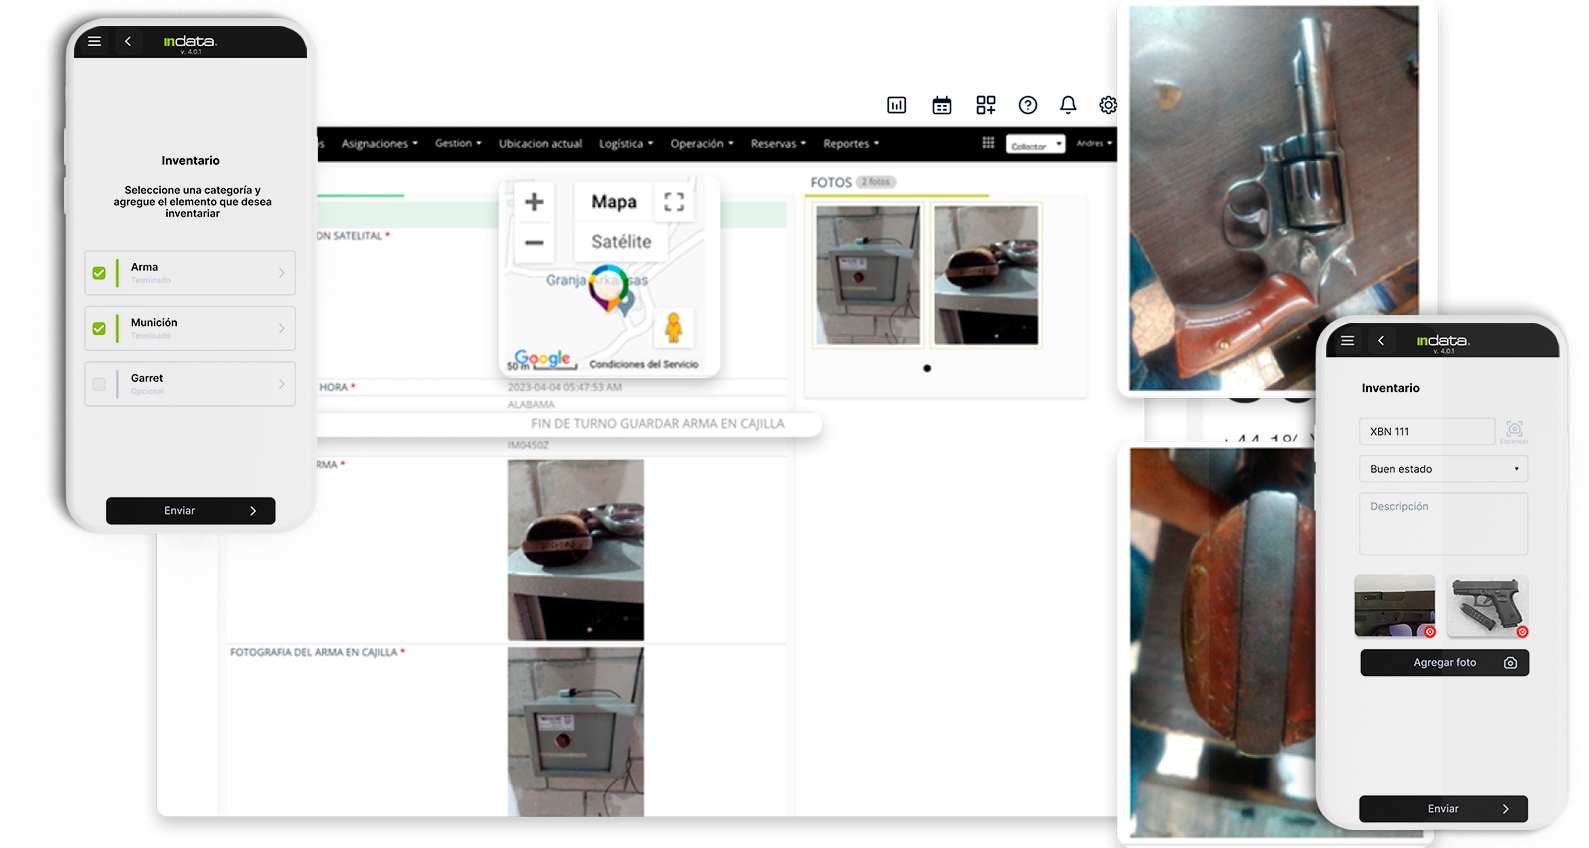The image size is (1589, 848).
Task: Open notifications bell icon
Action: point(1068,105)
